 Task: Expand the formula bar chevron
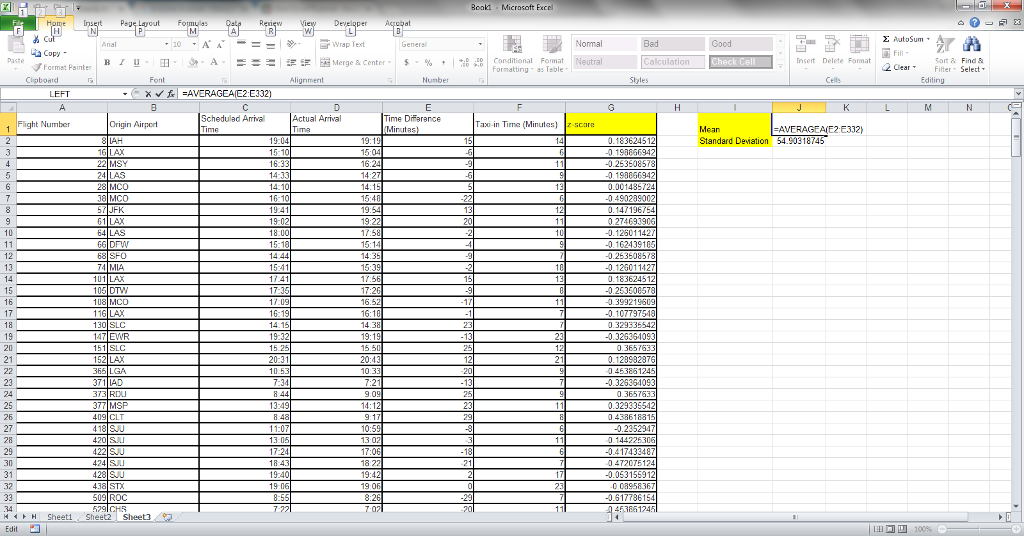pyautogui.click(x=1018, y=94)
